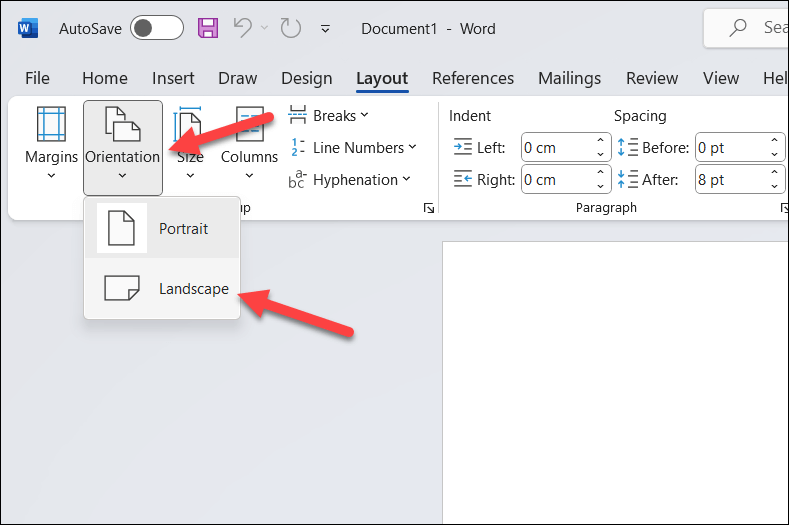Click inside the blank document page
The width and height of the screenshot is (789, 525).
615,383
